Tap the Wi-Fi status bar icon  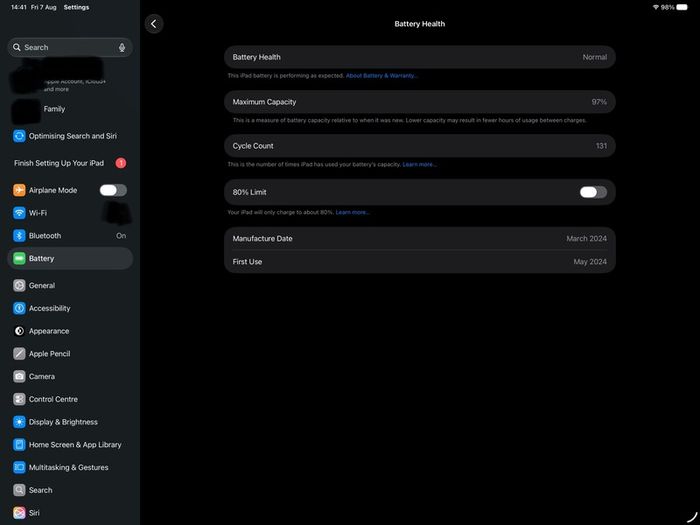coord(656,7)
